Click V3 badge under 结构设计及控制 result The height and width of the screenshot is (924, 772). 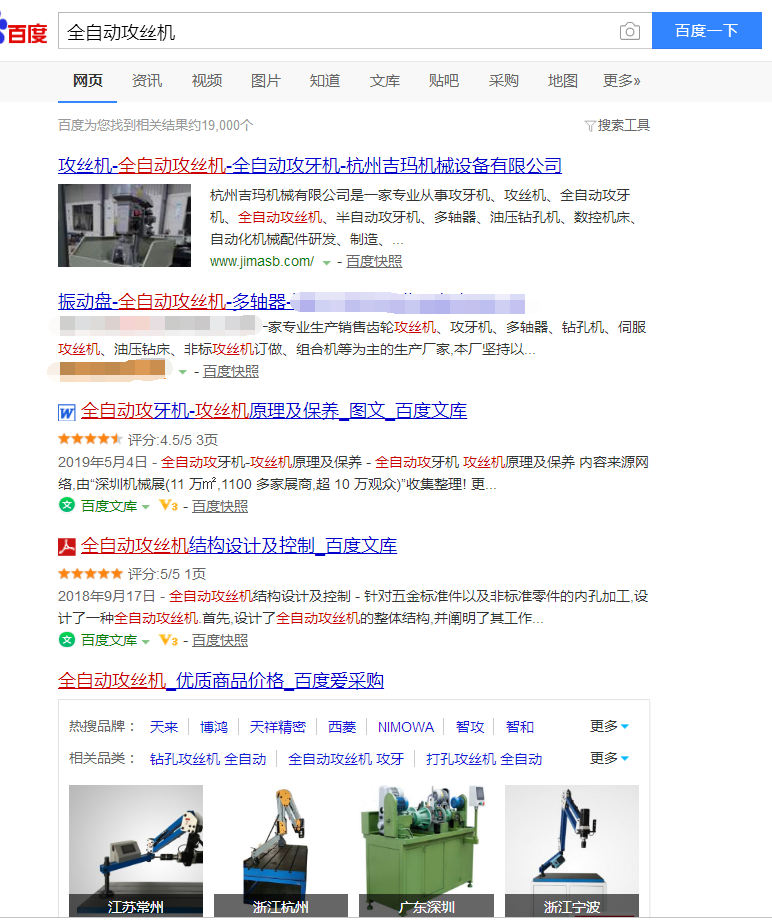[169, 640]
